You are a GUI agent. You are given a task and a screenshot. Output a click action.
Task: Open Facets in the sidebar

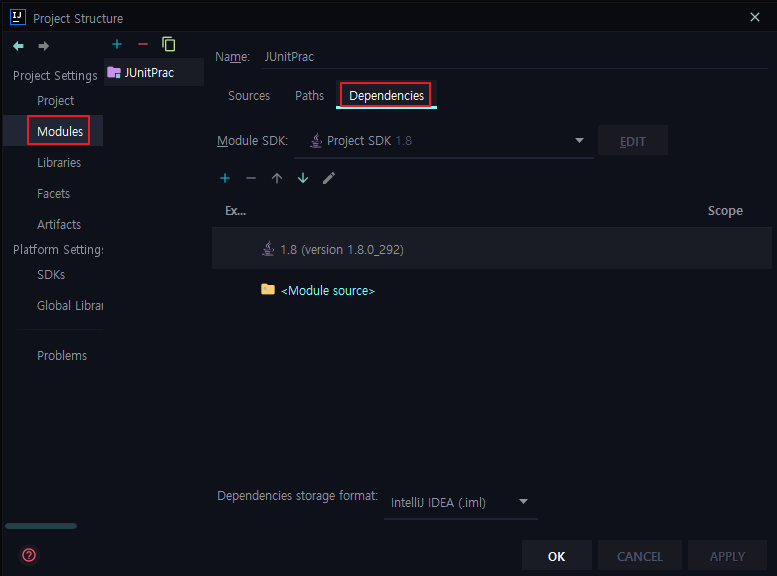[x=54, y=193]
